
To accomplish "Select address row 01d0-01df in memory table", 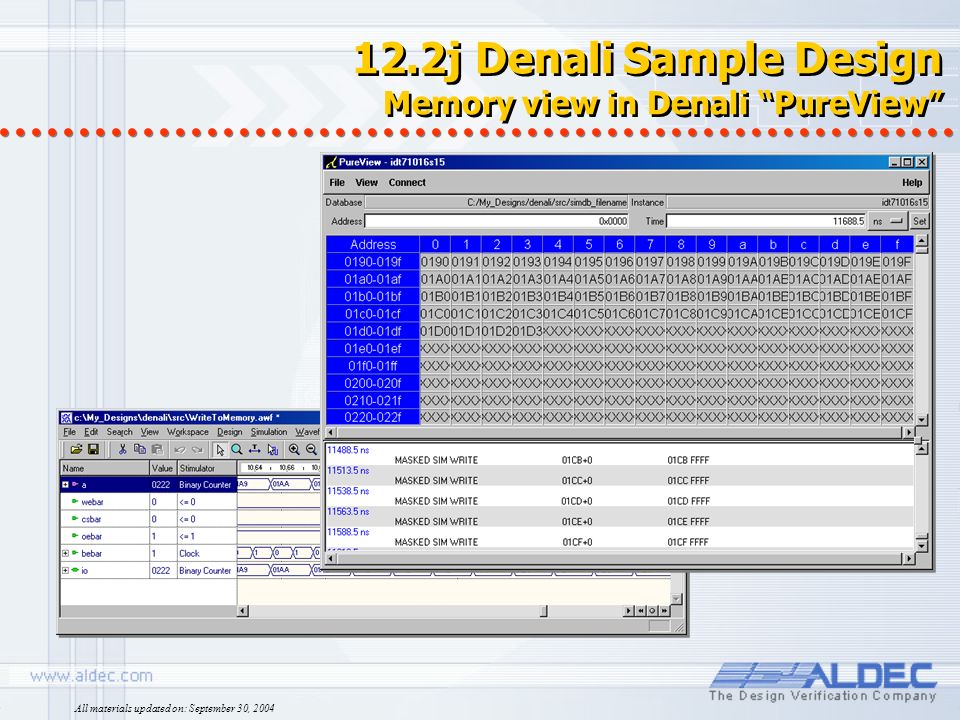I will [x=372, y=331].
